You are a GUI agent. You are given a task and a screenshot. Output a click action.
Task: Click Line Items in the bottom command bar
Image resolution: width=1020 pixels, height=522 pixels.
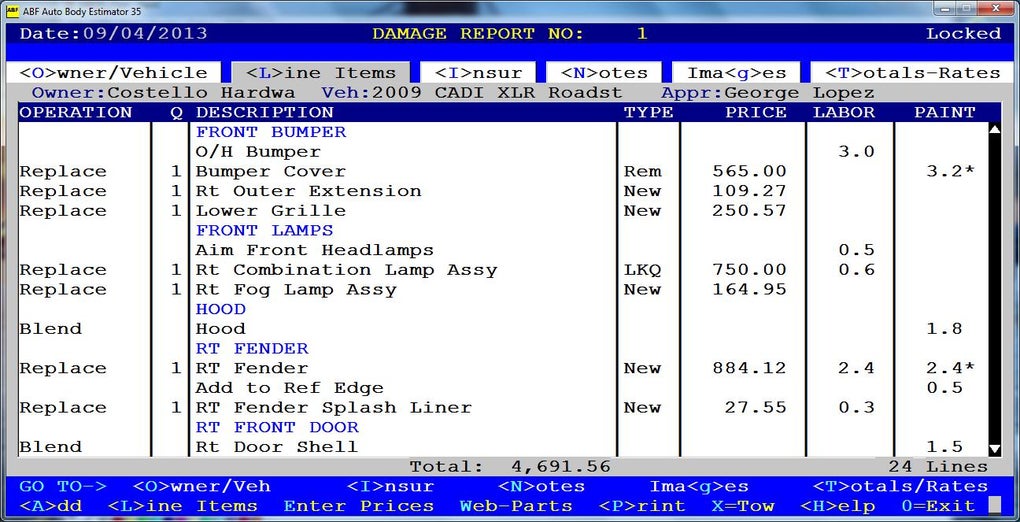coord(182,506)
